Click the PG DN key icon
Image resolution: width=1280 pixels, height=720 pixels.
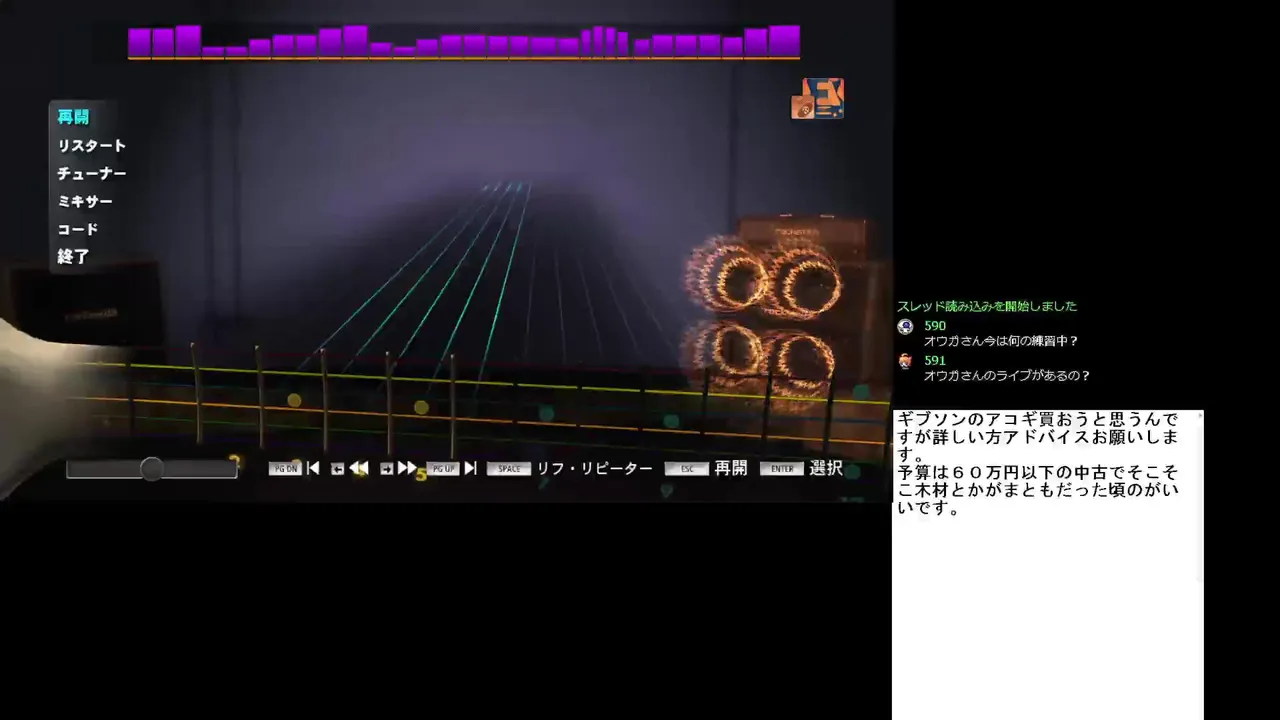click(285, 468)
